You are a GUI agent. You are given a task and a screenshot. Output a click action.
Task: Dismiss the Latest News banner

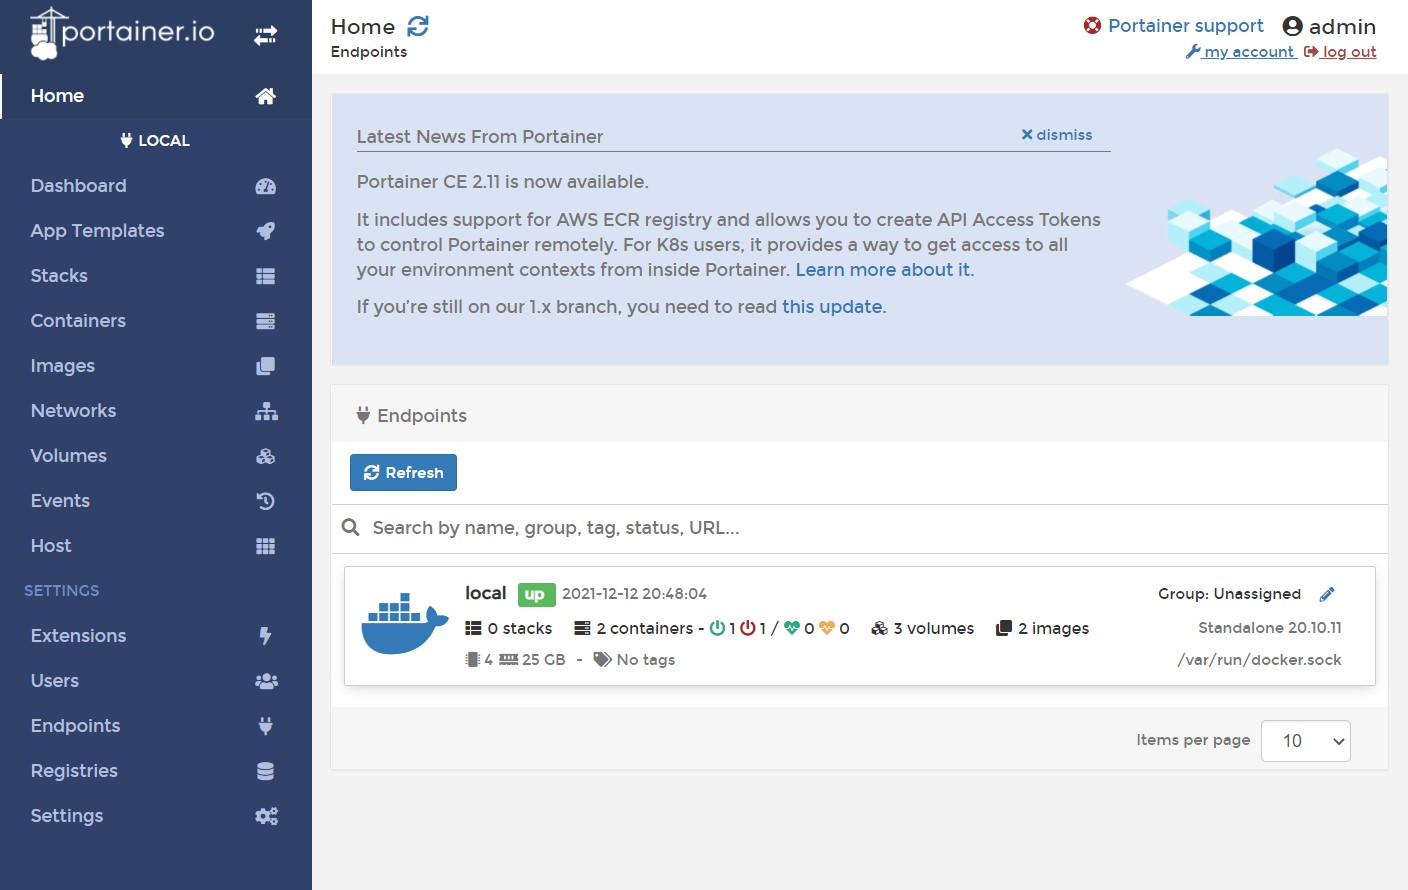click(x=1056, y=135)
